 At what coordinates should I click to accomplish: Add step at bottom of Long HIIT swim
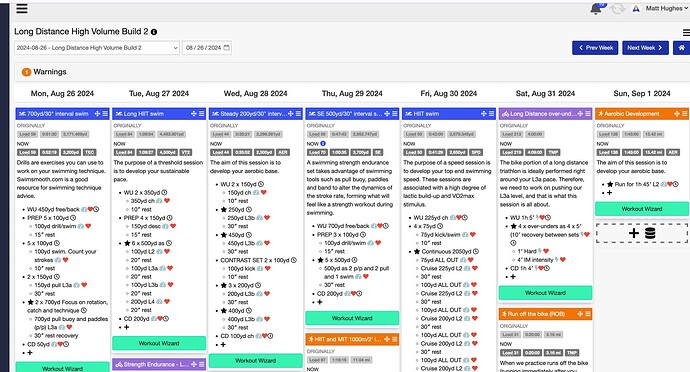126,327
